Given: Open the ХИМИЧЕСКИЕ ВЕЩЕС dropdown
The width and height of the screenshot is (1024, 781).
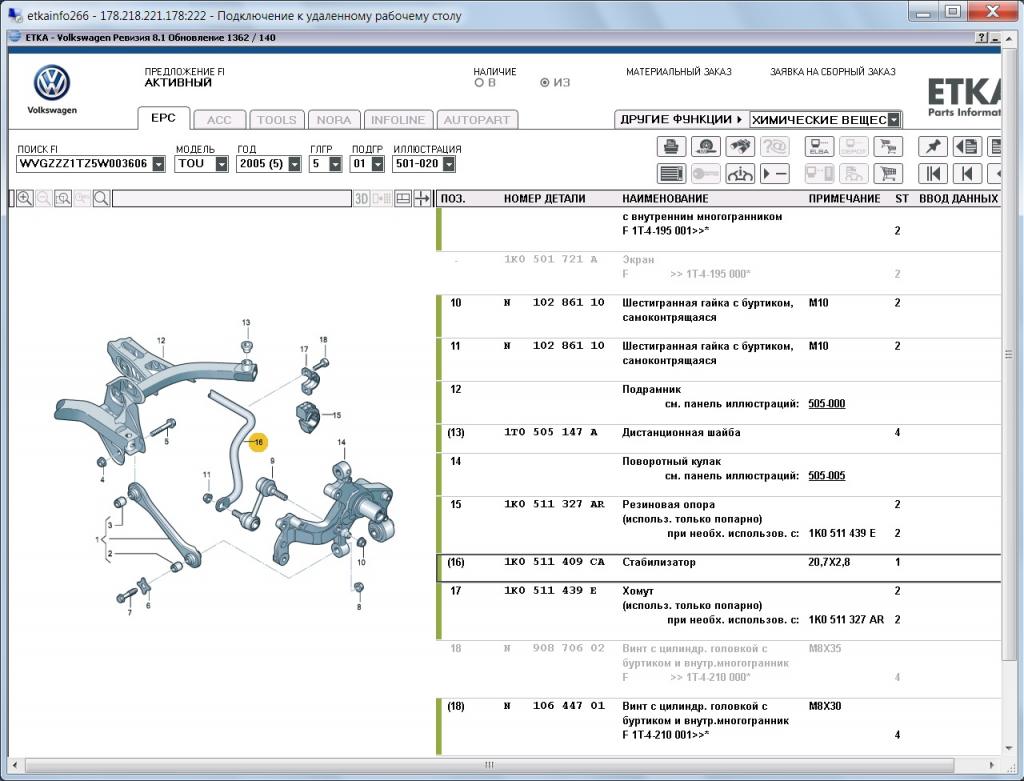Looking at the screenshot, I should tap(894, 120).
